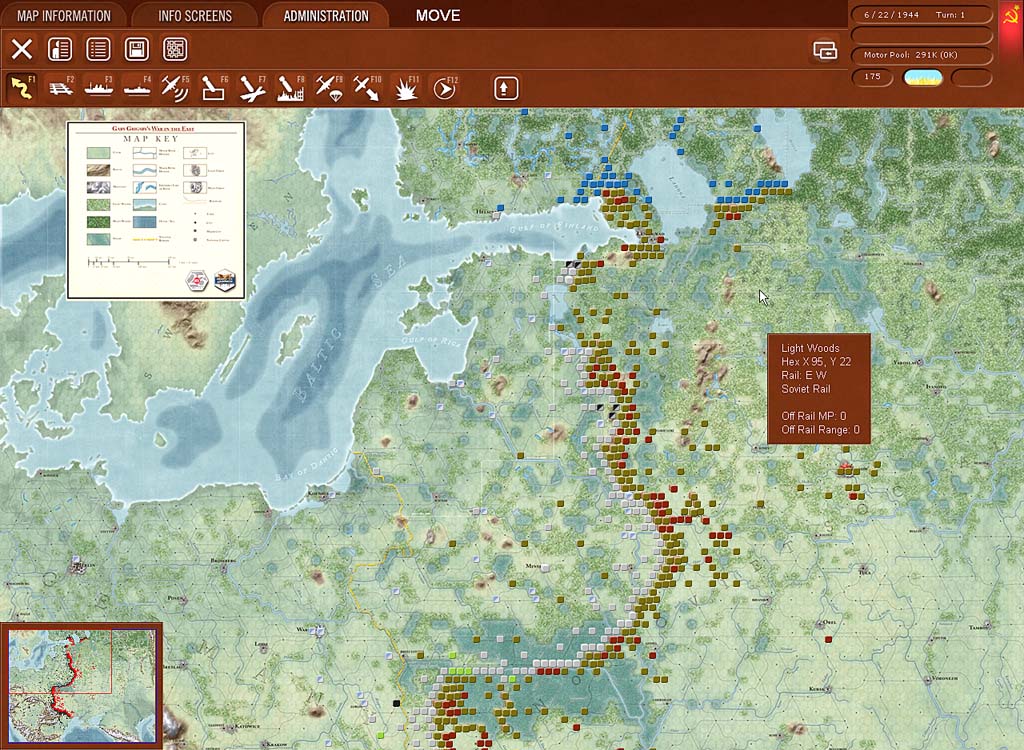Select Bomb unit mode (F6)
The width and height of the screenshot is (1024, 750).
tap(214, 88)
